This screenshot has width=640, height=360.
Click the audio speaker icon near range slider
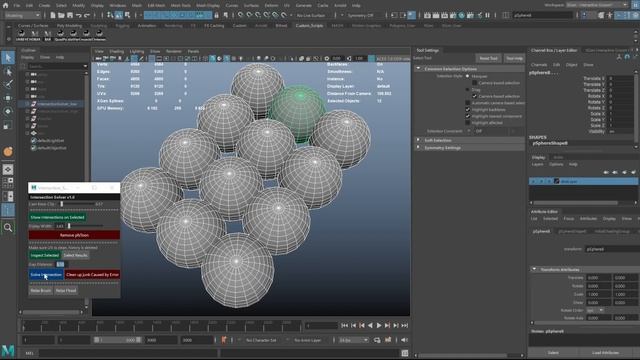(404, 340)
